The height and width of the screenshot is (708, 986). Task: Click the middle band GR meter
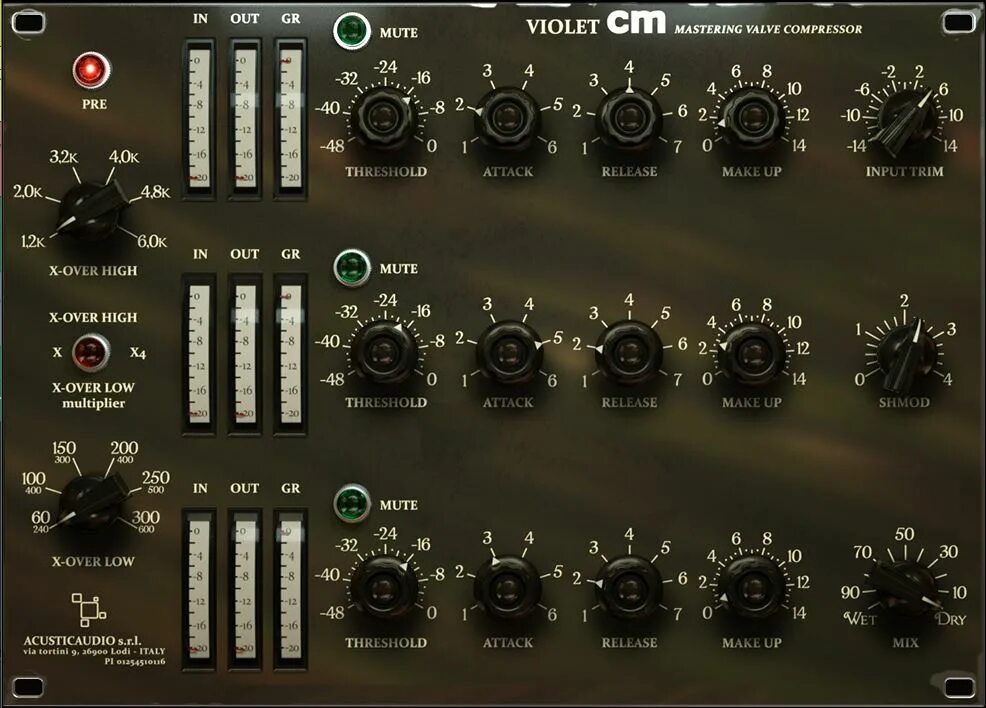pos(291,355)
